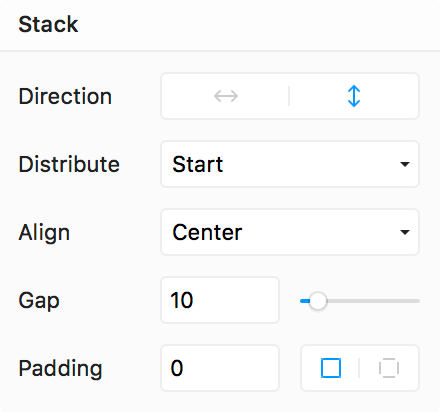This screenshot has height=412, width=440.
Task: Click the Padding value field
Action: [220, 368]
